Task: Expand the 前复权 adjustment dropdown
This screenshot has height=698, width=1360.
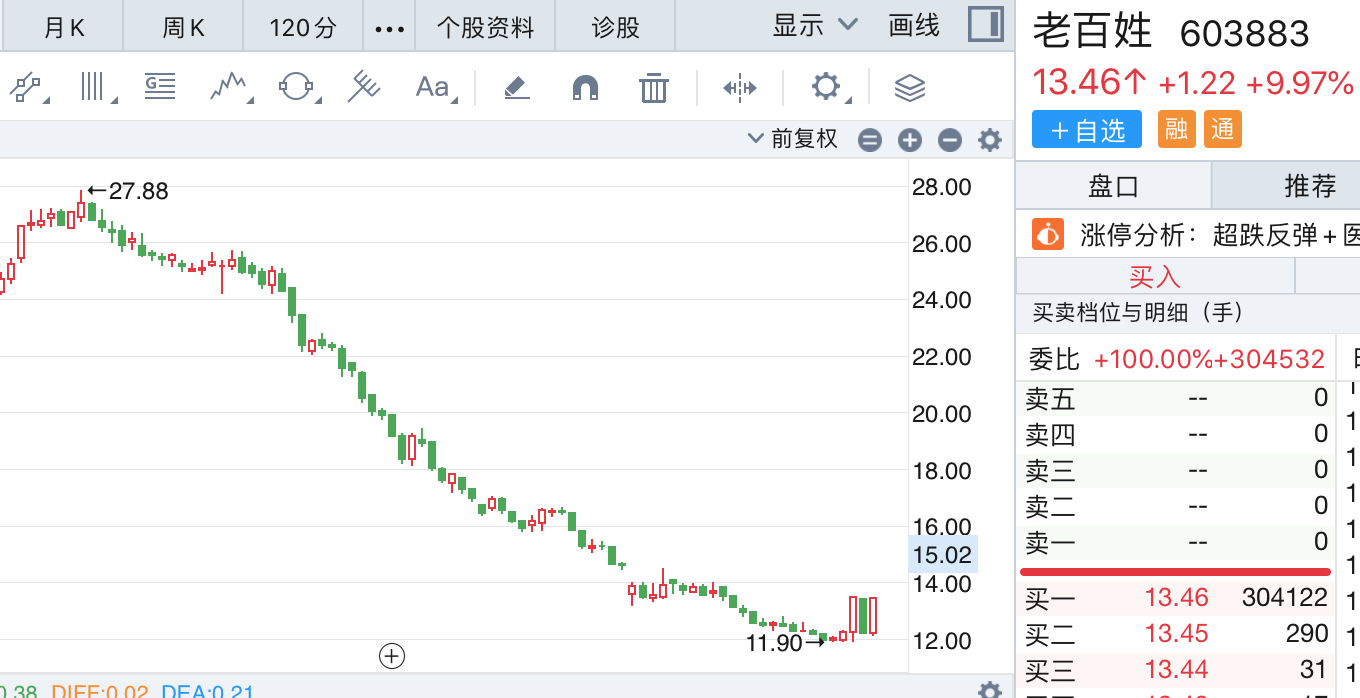Action: tap(793, 139)
